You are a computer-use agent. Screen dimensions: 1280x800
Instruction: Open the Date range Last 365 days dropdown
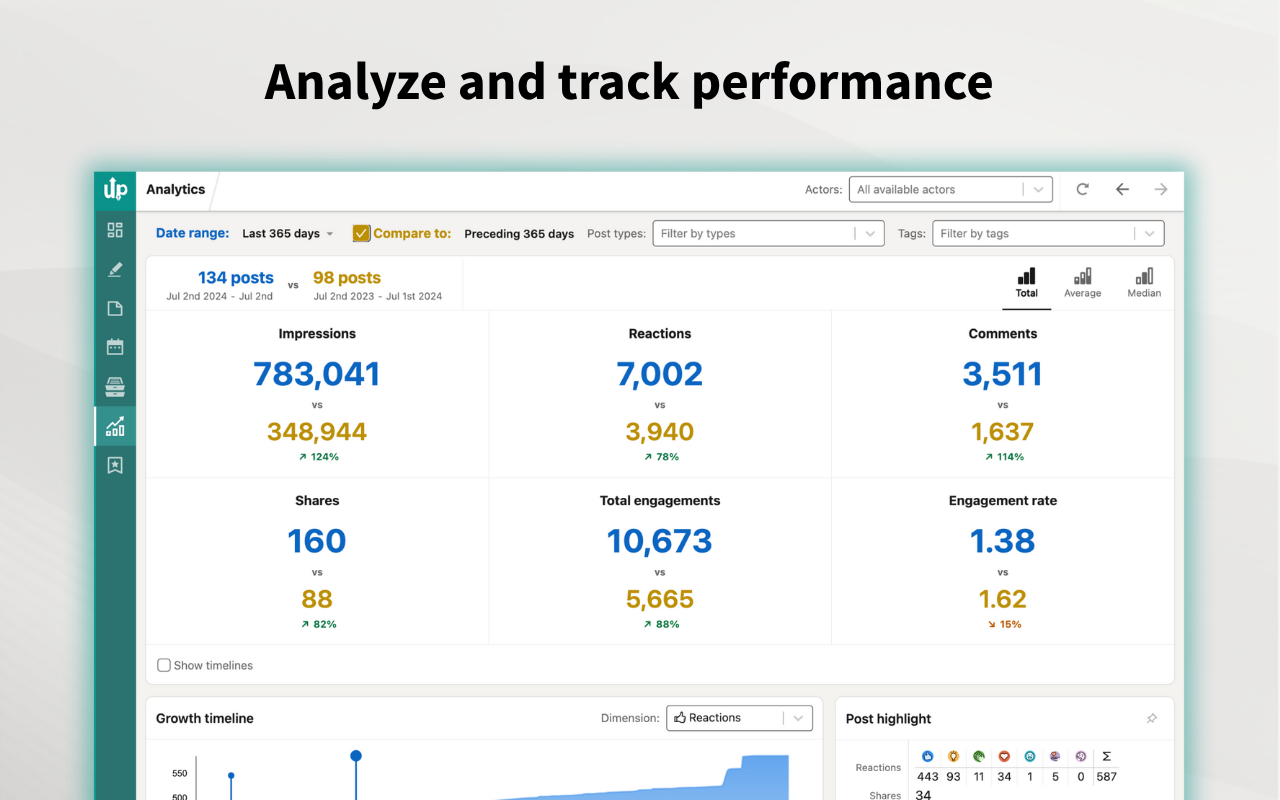coord(288,234)
